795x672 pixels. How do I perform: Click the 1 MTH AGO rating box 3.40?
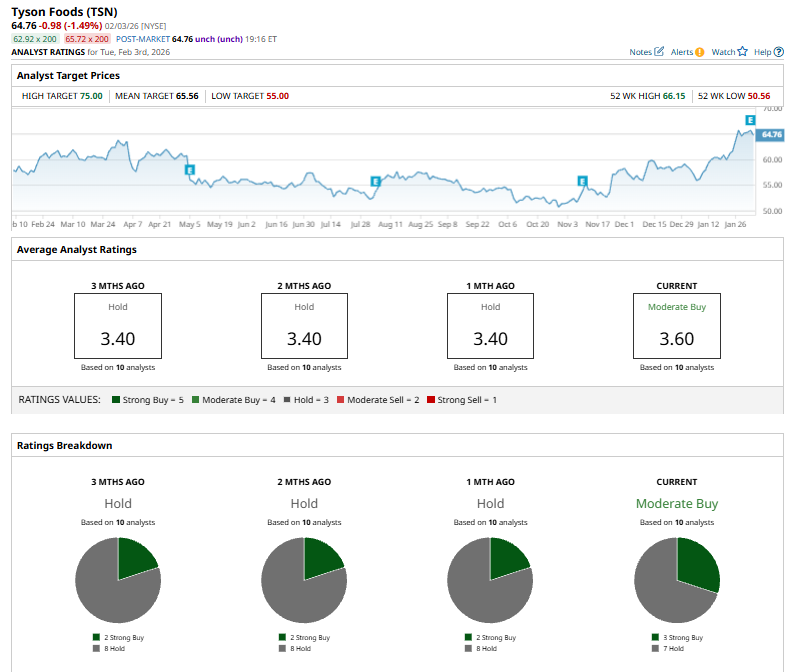[x=490, y=326]
